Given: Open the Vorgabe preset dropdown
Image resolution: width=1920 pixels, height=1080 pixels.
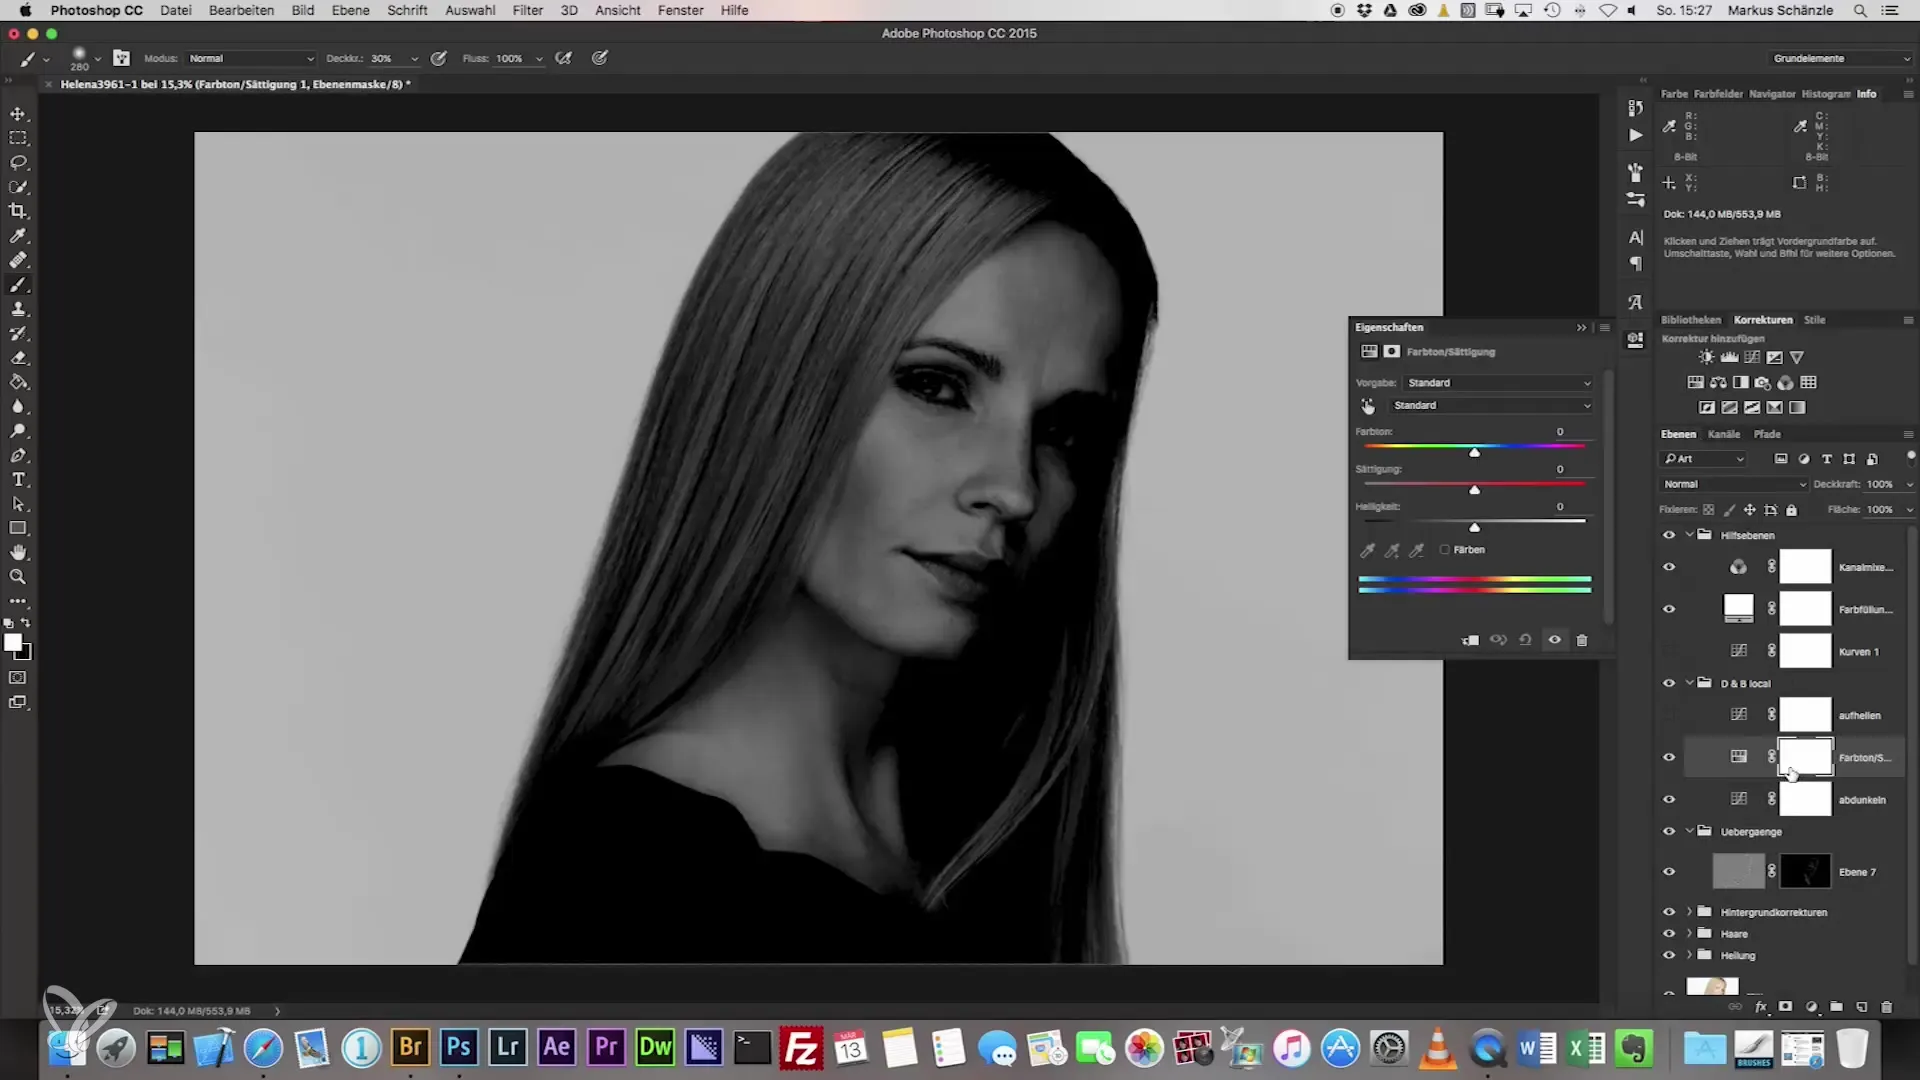Looking at the screenshot, I should point(1497,383).
